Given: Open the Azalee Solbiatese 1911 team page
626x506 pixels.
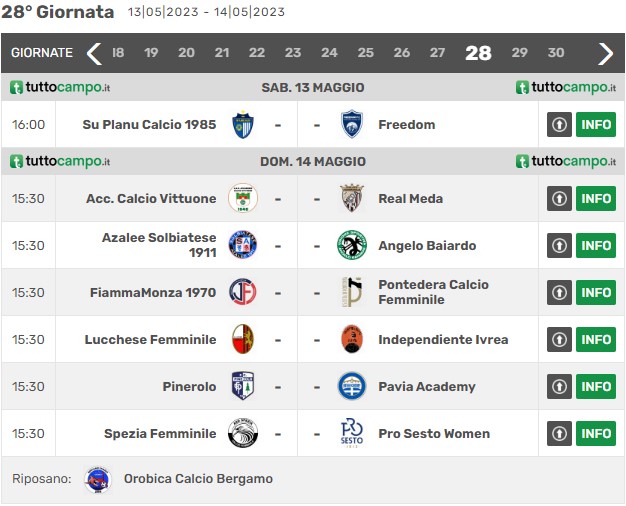Looking at the screenshot, I should [159, 245].
